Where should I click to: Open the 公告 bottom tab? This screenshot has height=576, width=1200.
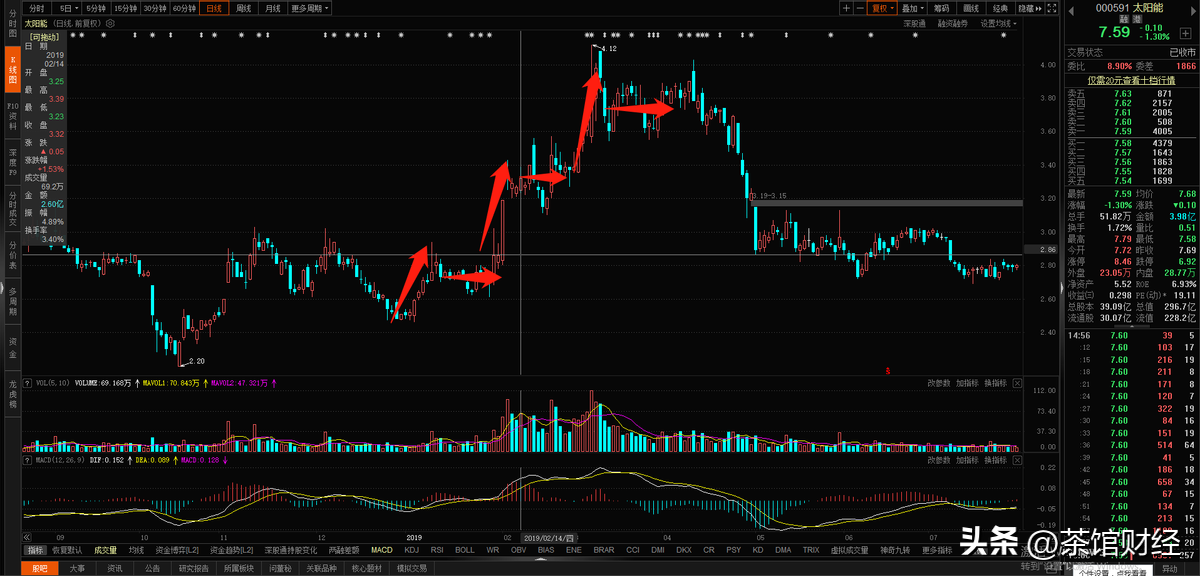152,568
